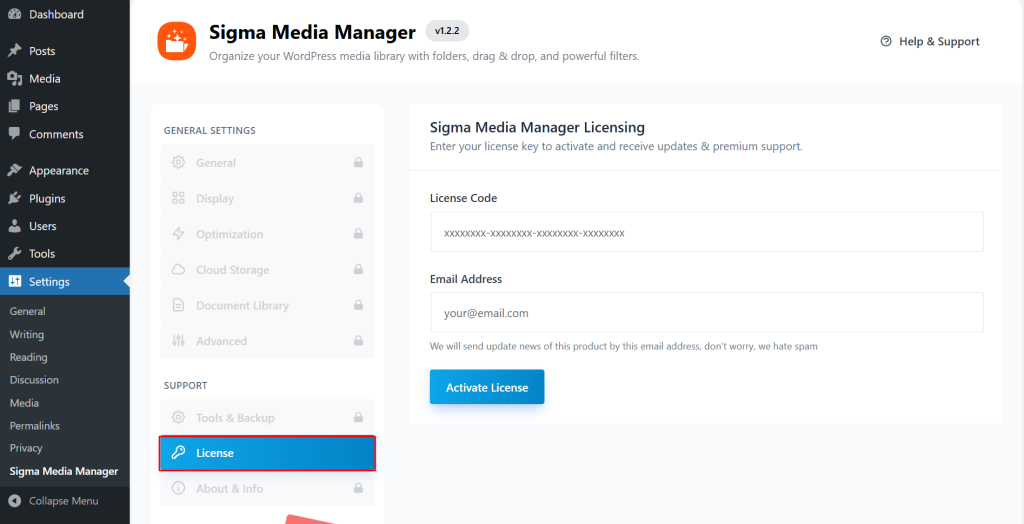Select the Settings admin menu
This screenshot has width=1024, height=524.
click(x=65, y=282)
